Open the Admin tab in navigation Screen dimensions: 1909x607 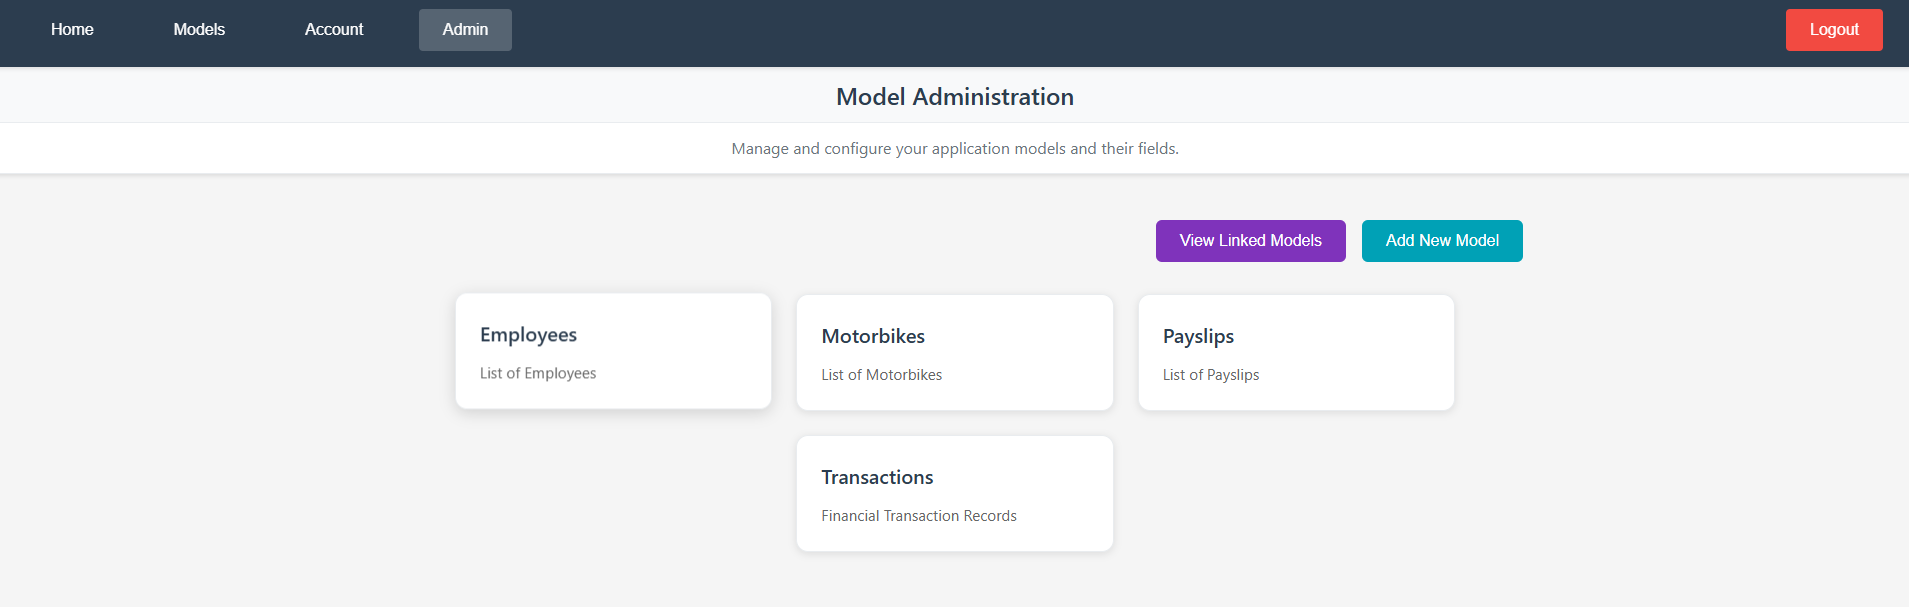tap(464, 29)
